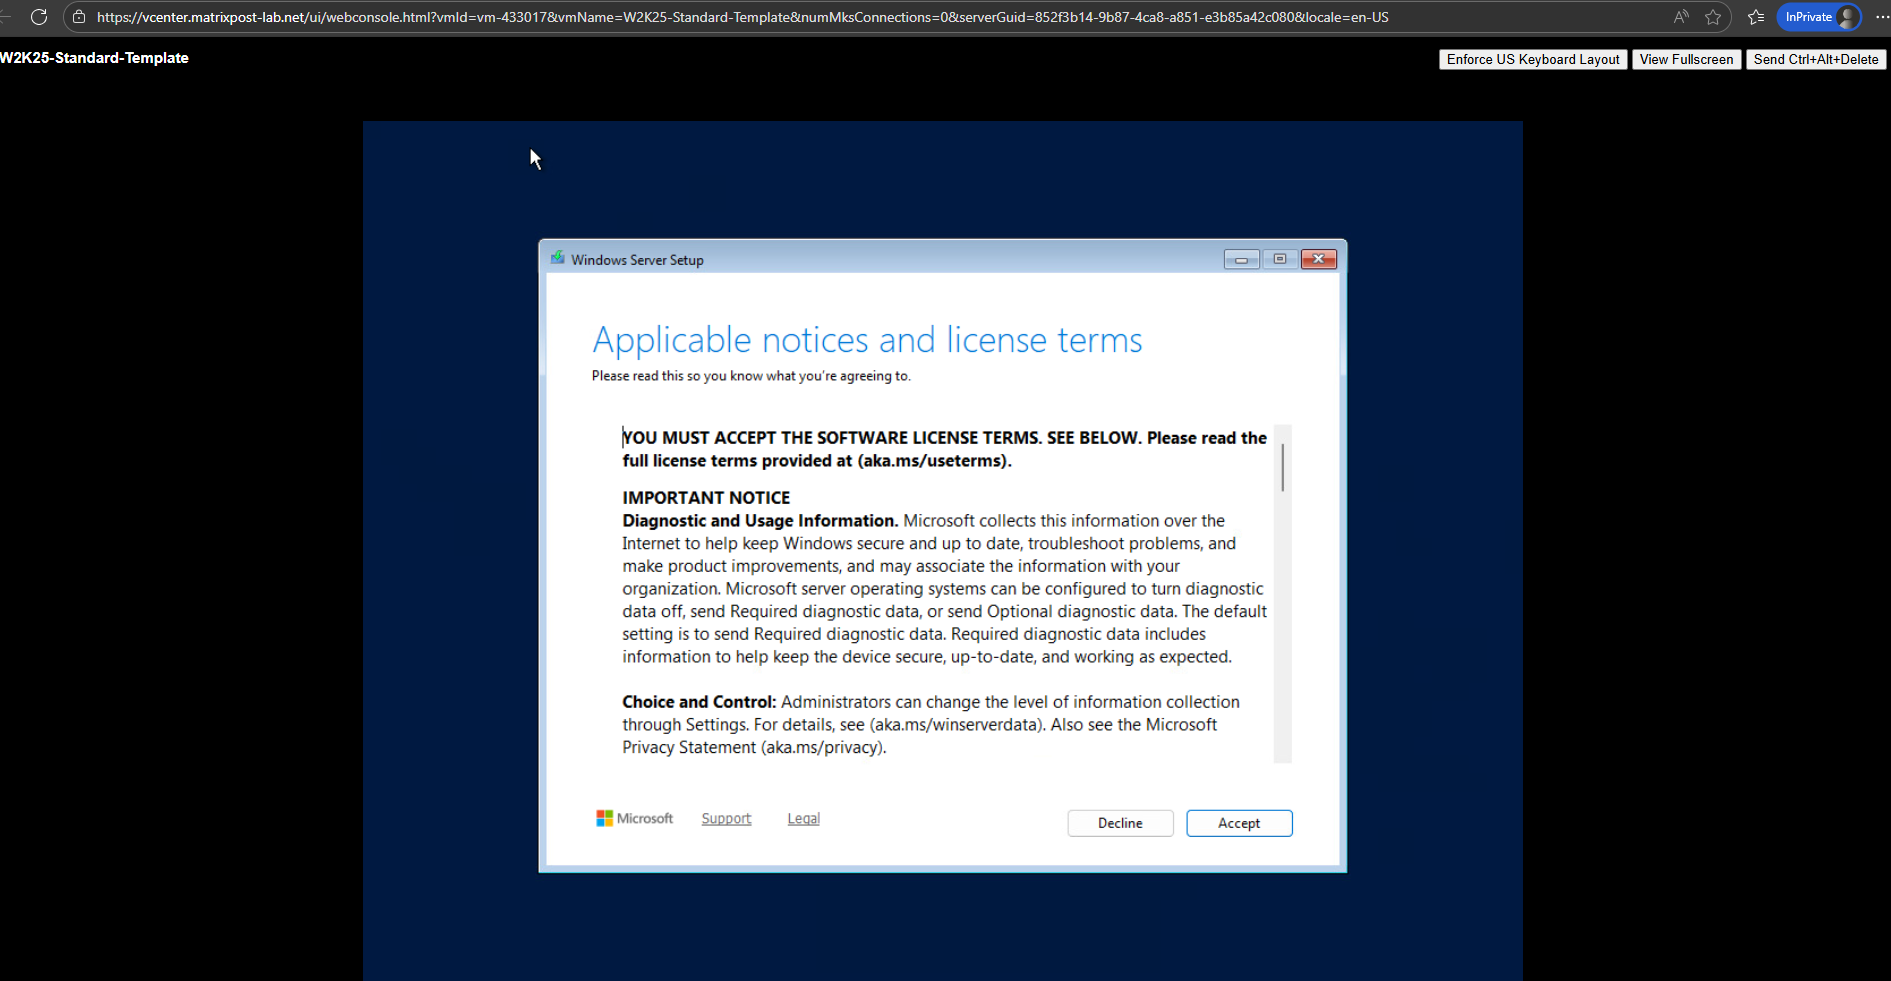The image size is (1891, 981).
Task: Minimize the Windows Server Setup window
Action: coord(1241,259)
